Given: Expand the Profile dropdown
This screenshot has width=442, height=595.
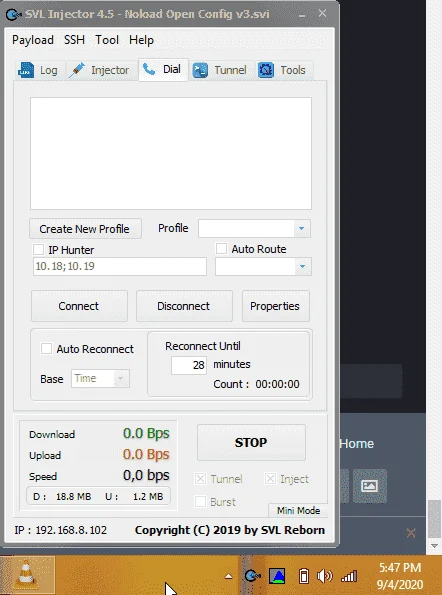Looking at the screenshot, I should (302, 228).
